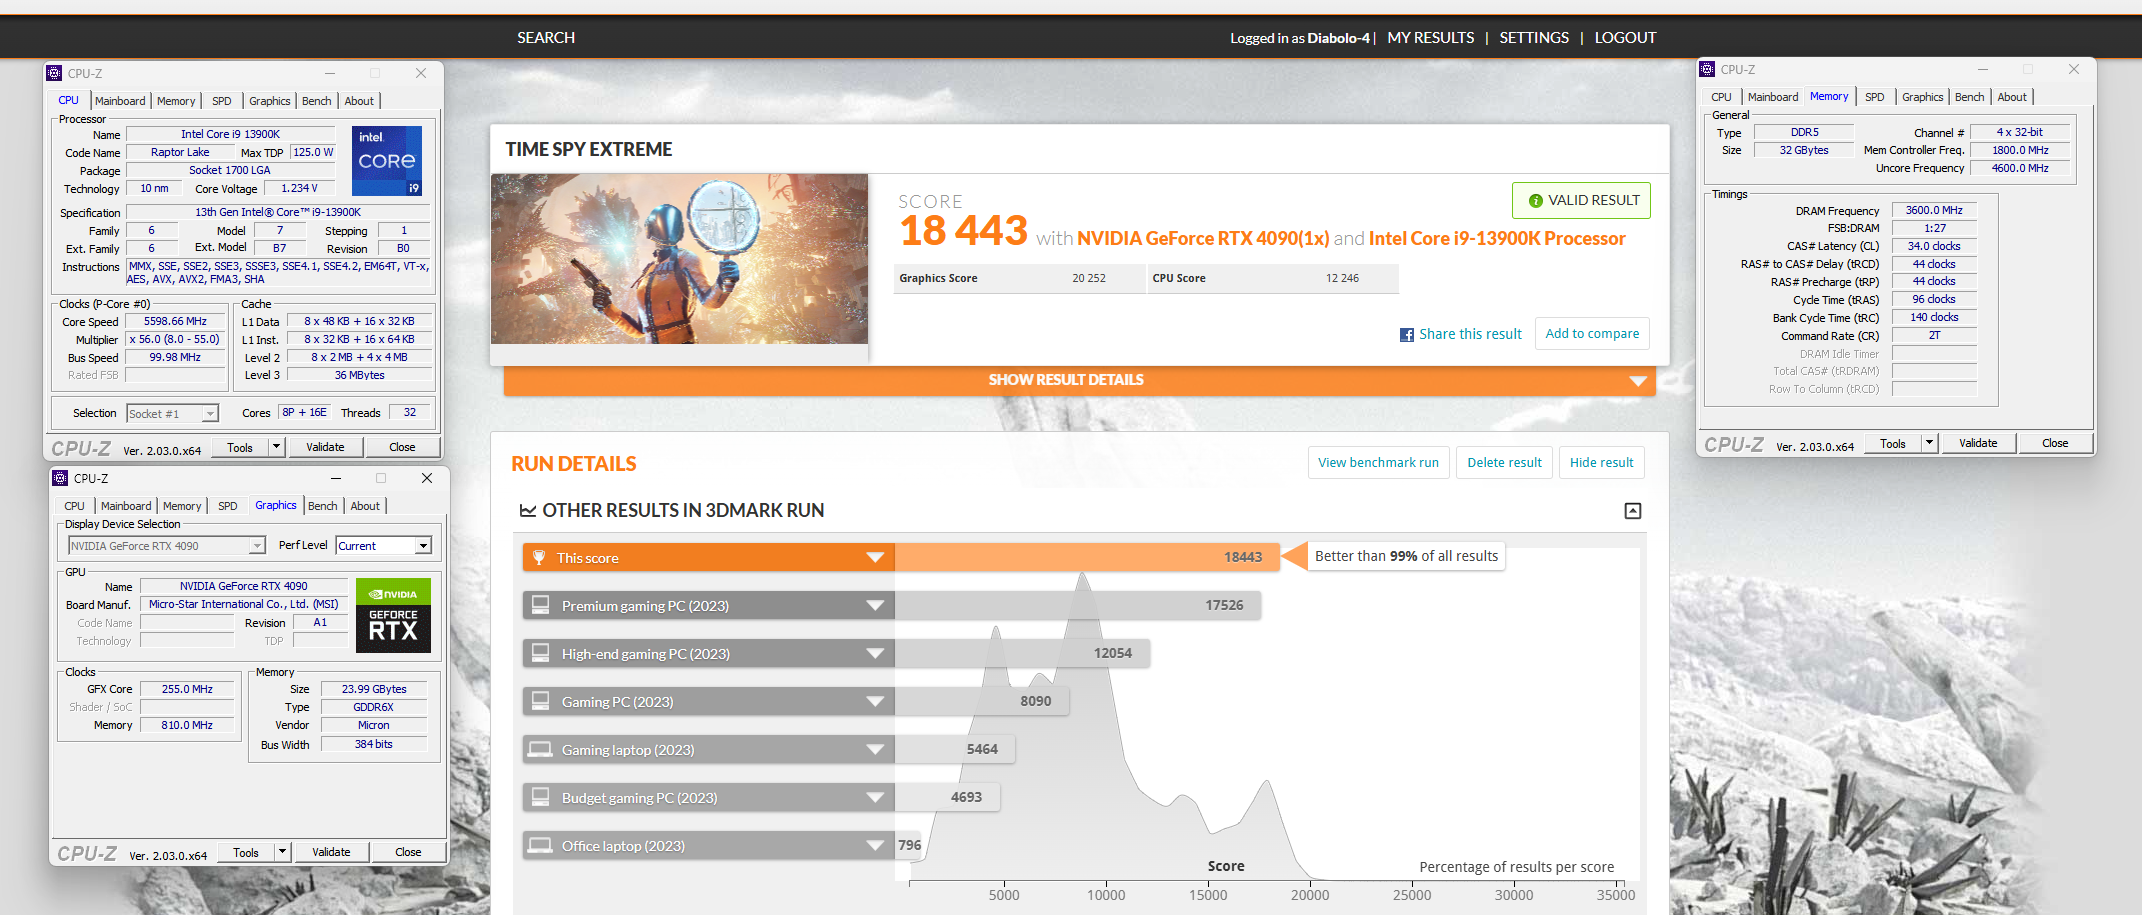Open Bench tab in CPU window
The height and width of the screenshot is (915, 2142).
[316, 101]
